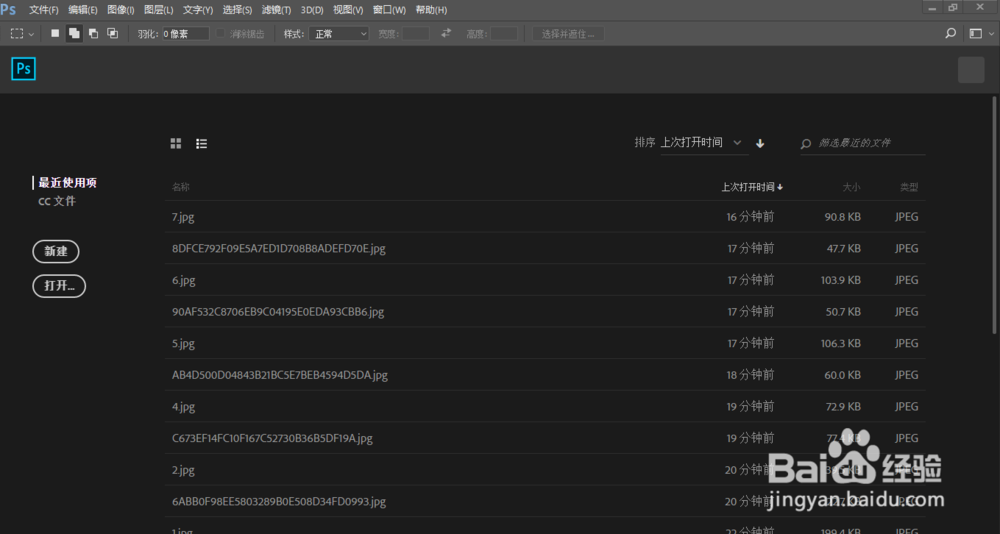Reverse sort order with arrow icon
Screen dimensions: 1000x534
(x=760, y=144)
